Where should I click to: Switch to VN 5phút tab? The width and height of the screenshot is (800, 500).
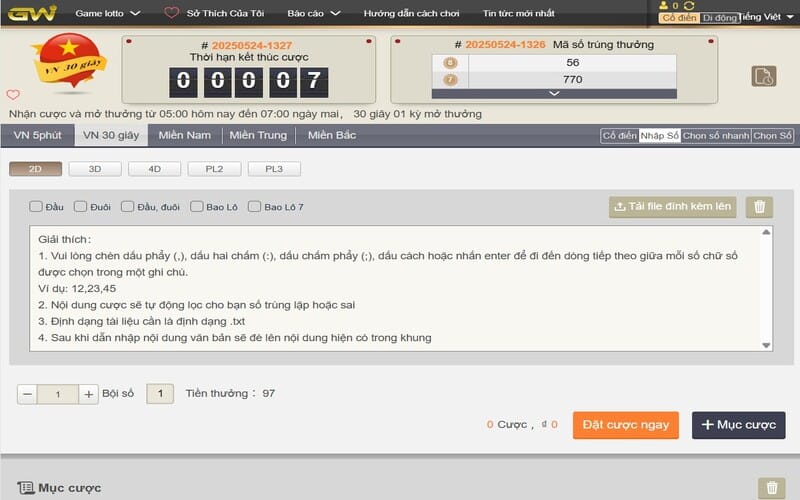[x=37, y=135]
